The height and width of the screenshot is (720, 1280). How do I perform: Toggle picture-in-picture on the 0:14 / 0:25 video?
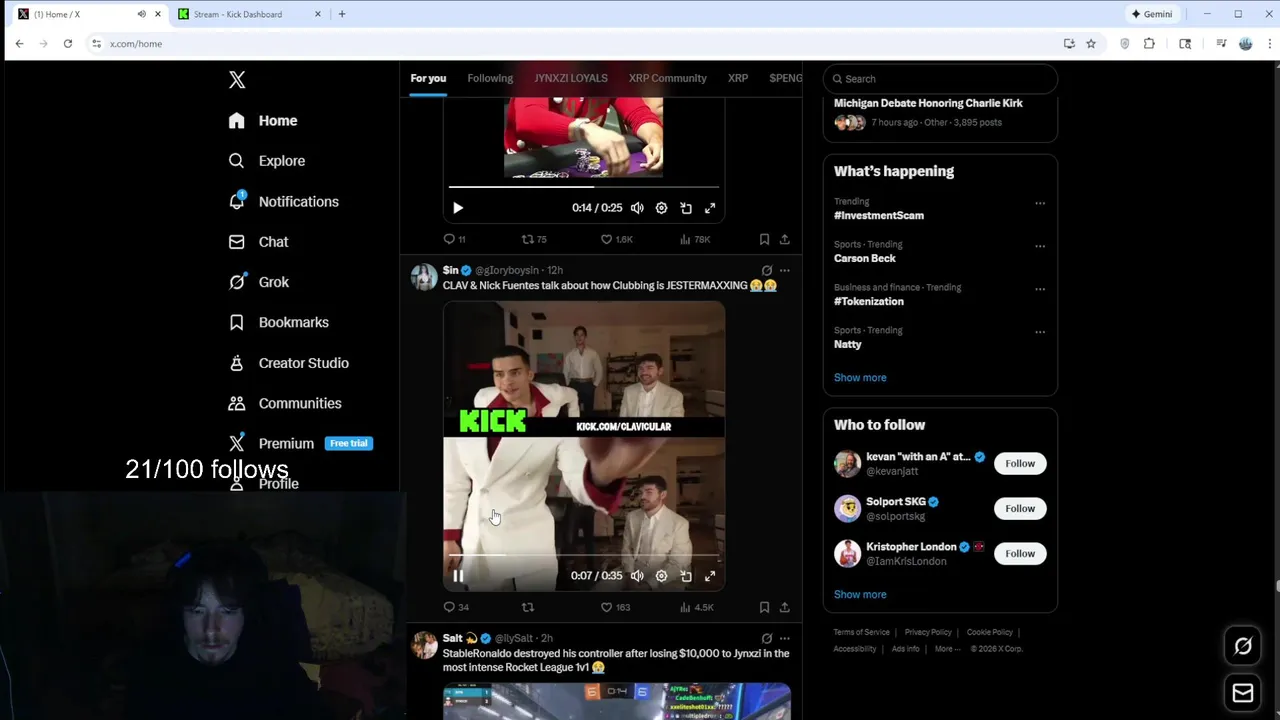(686, 208)
